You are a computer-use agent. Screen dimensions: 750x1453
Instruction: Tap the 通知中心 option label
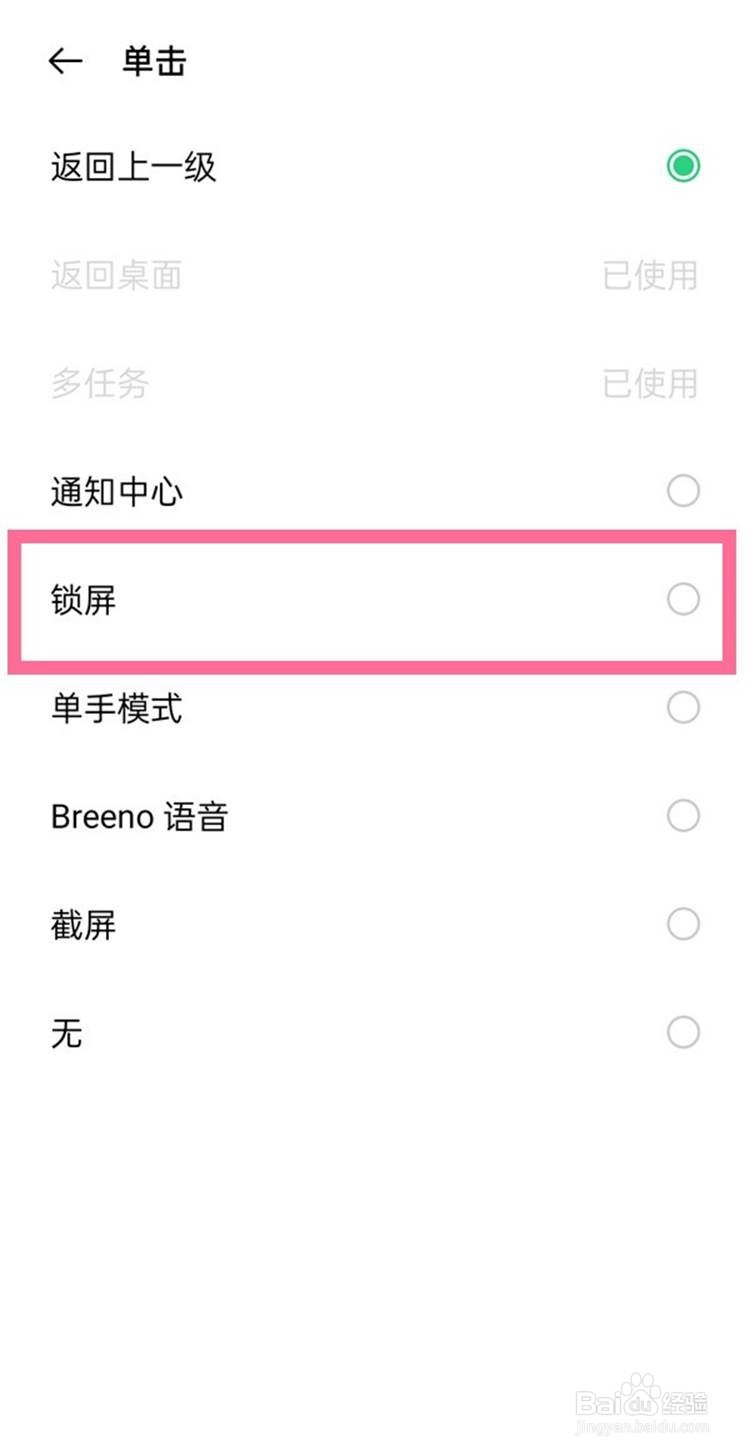pos(117,491)
